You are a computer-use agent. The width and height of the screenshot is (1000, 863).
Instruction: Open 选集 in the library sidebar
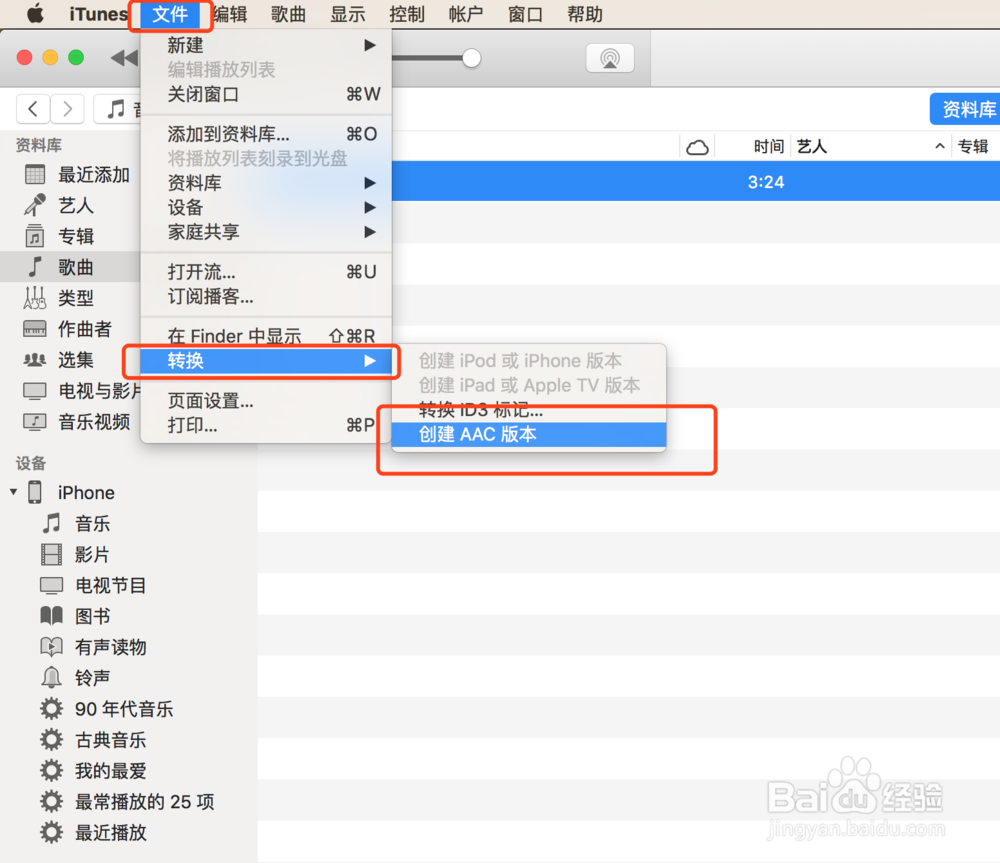coord(59,360)
